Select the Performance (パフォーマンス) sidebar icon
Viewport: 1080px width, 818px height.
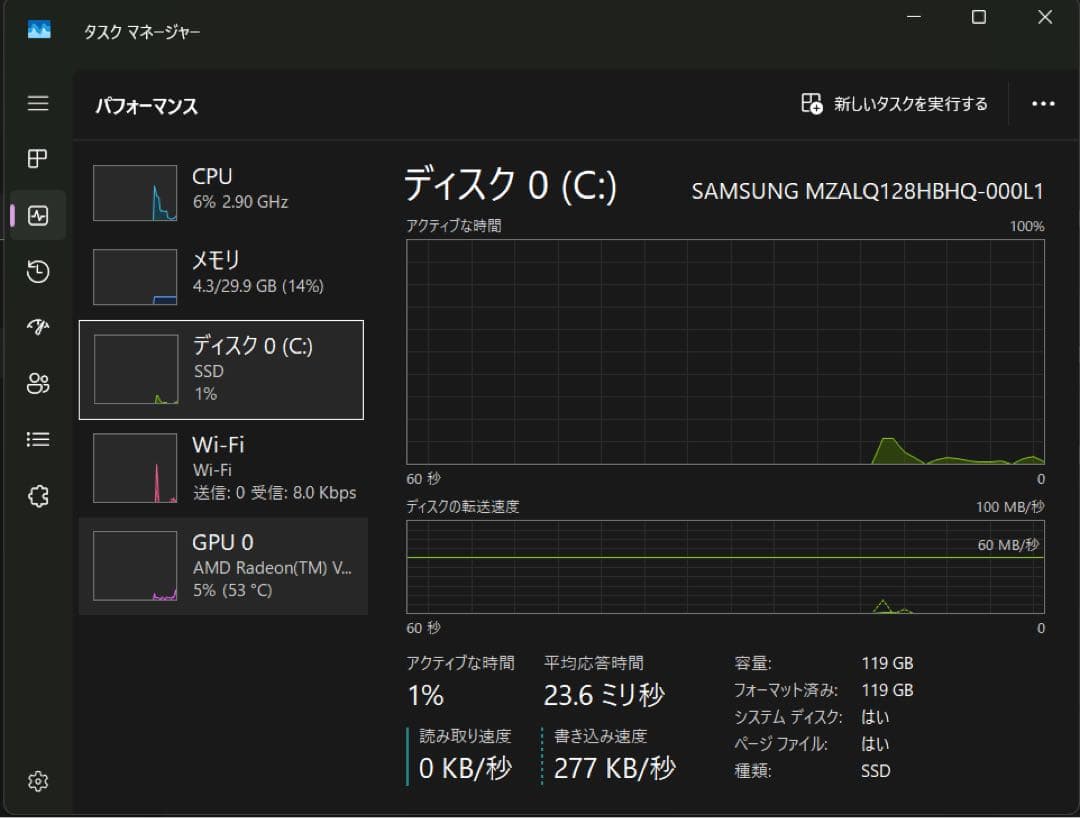[37, 214]
